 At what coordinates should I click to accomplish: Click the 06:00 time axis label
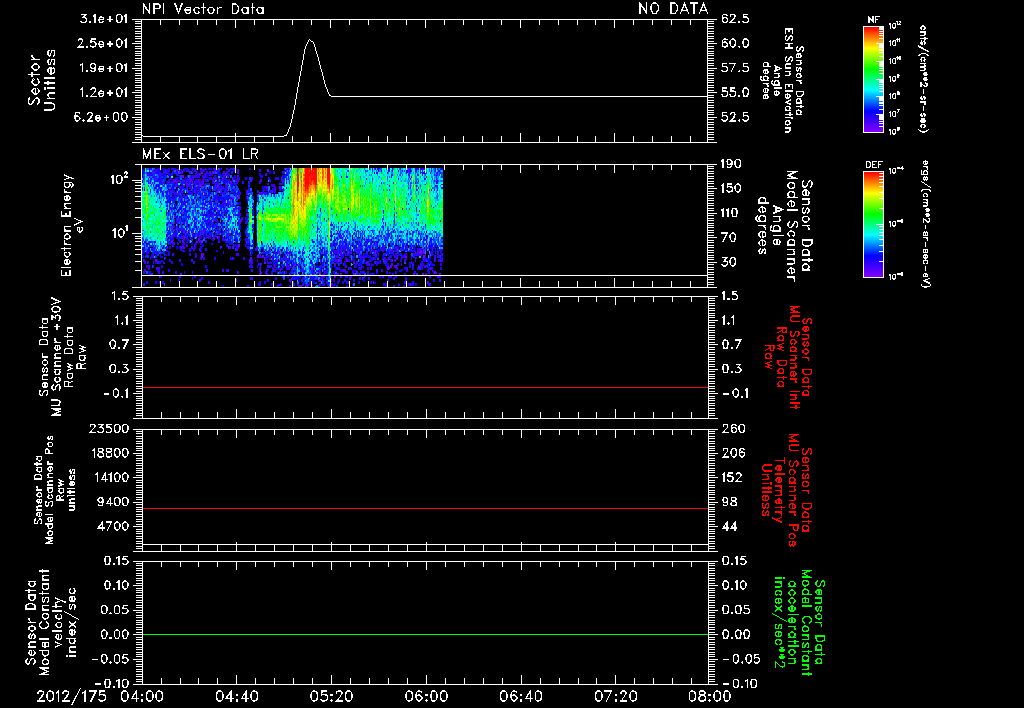426,697
